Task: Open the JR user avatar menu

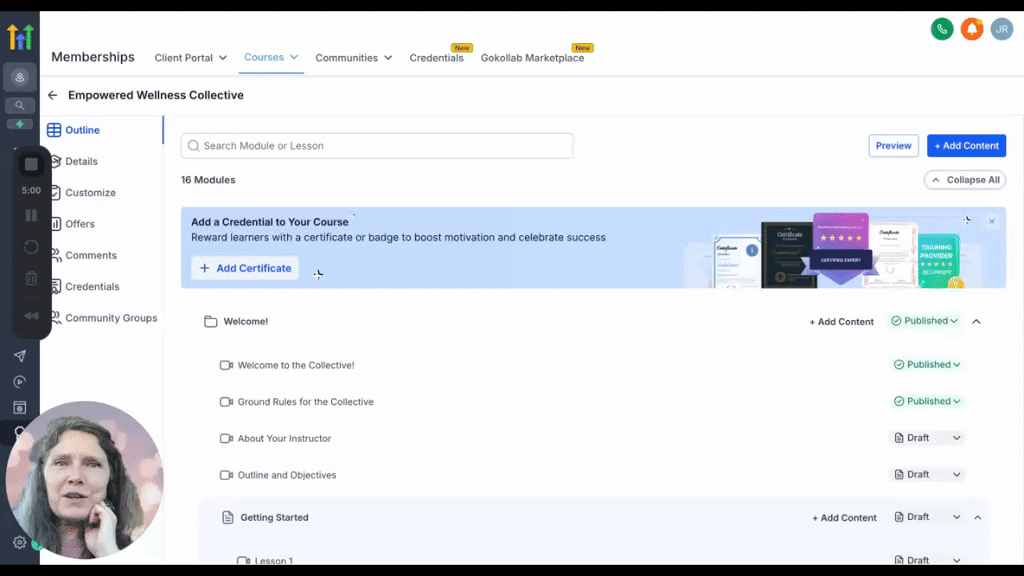Action: [1001, 29]
